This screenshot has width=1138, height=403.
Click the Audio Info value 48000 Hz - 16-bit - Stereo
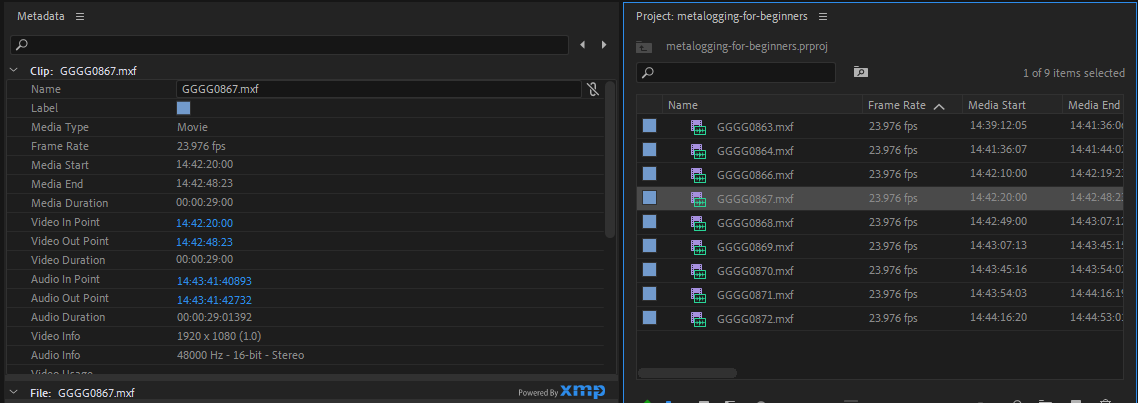(x=240, y=355)
